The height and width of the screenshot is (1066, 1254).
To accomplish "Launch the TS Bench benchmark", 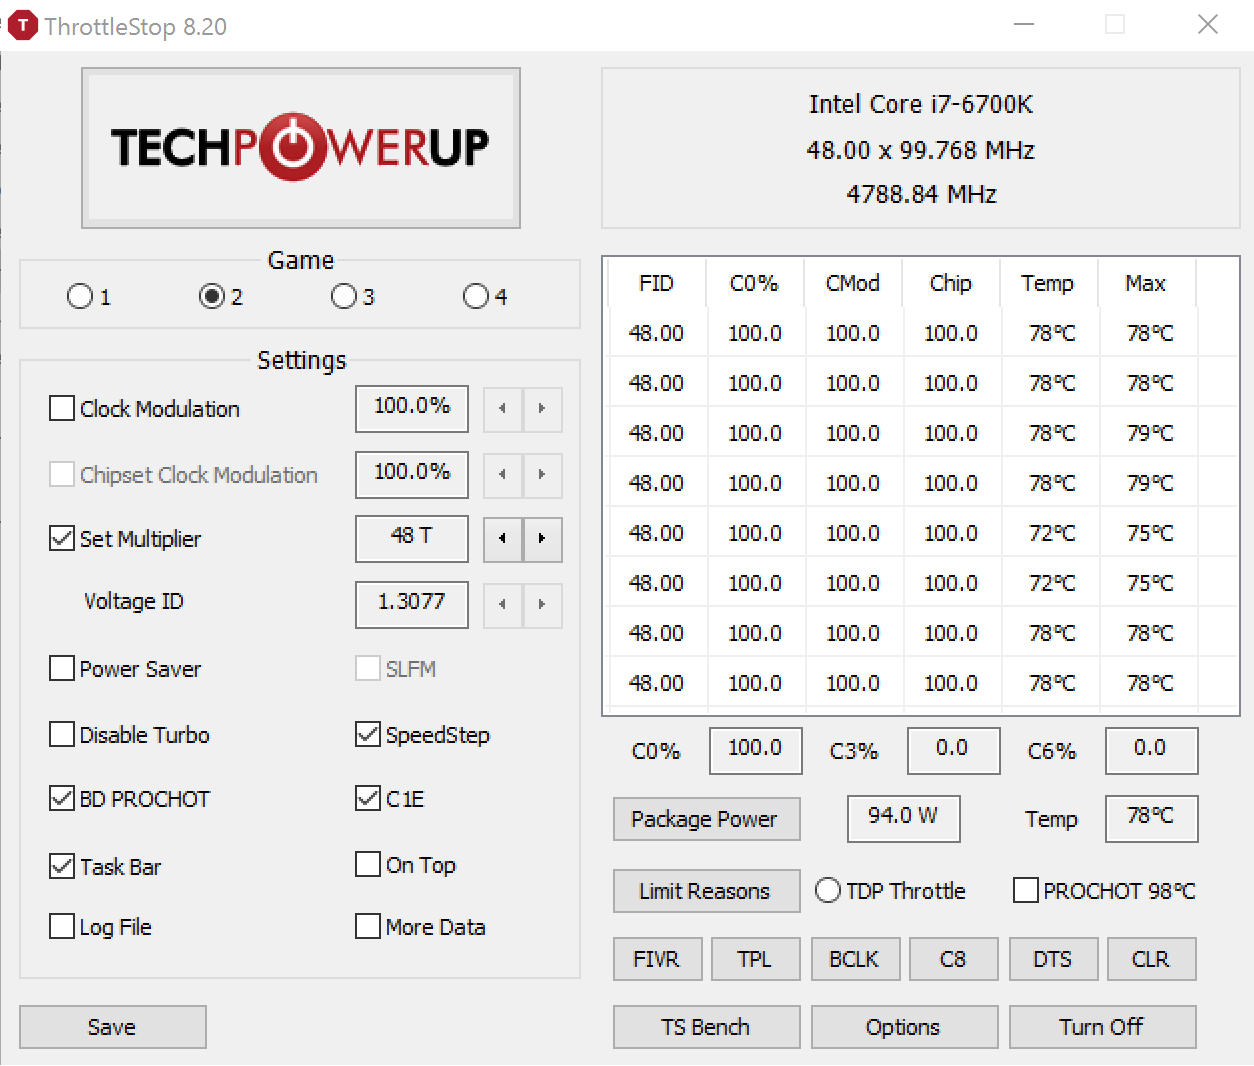I will pyautogui.click(x=707, y=1027).
